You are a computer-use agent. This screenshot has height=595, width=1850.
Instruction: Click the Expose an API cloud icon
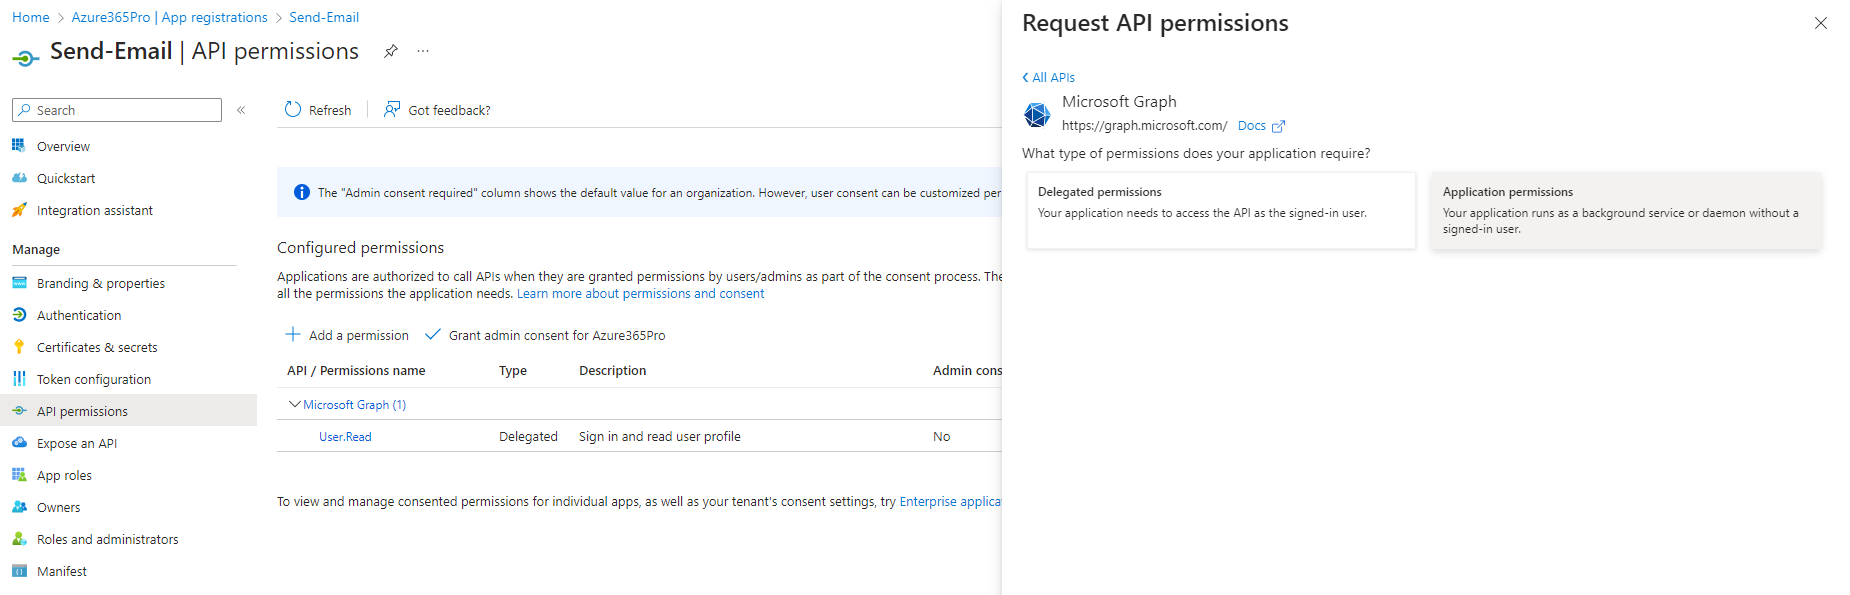(19, 443)
